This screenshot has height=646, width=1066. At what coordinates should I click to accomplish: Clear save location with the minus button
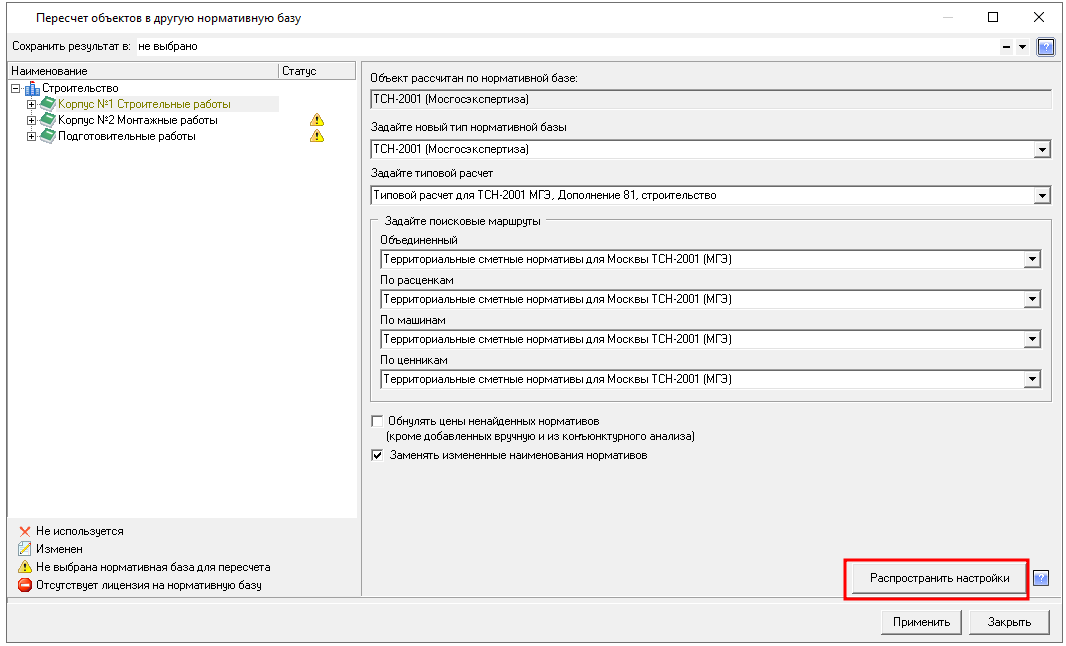pyautogui.click(x=1005, y=47)
